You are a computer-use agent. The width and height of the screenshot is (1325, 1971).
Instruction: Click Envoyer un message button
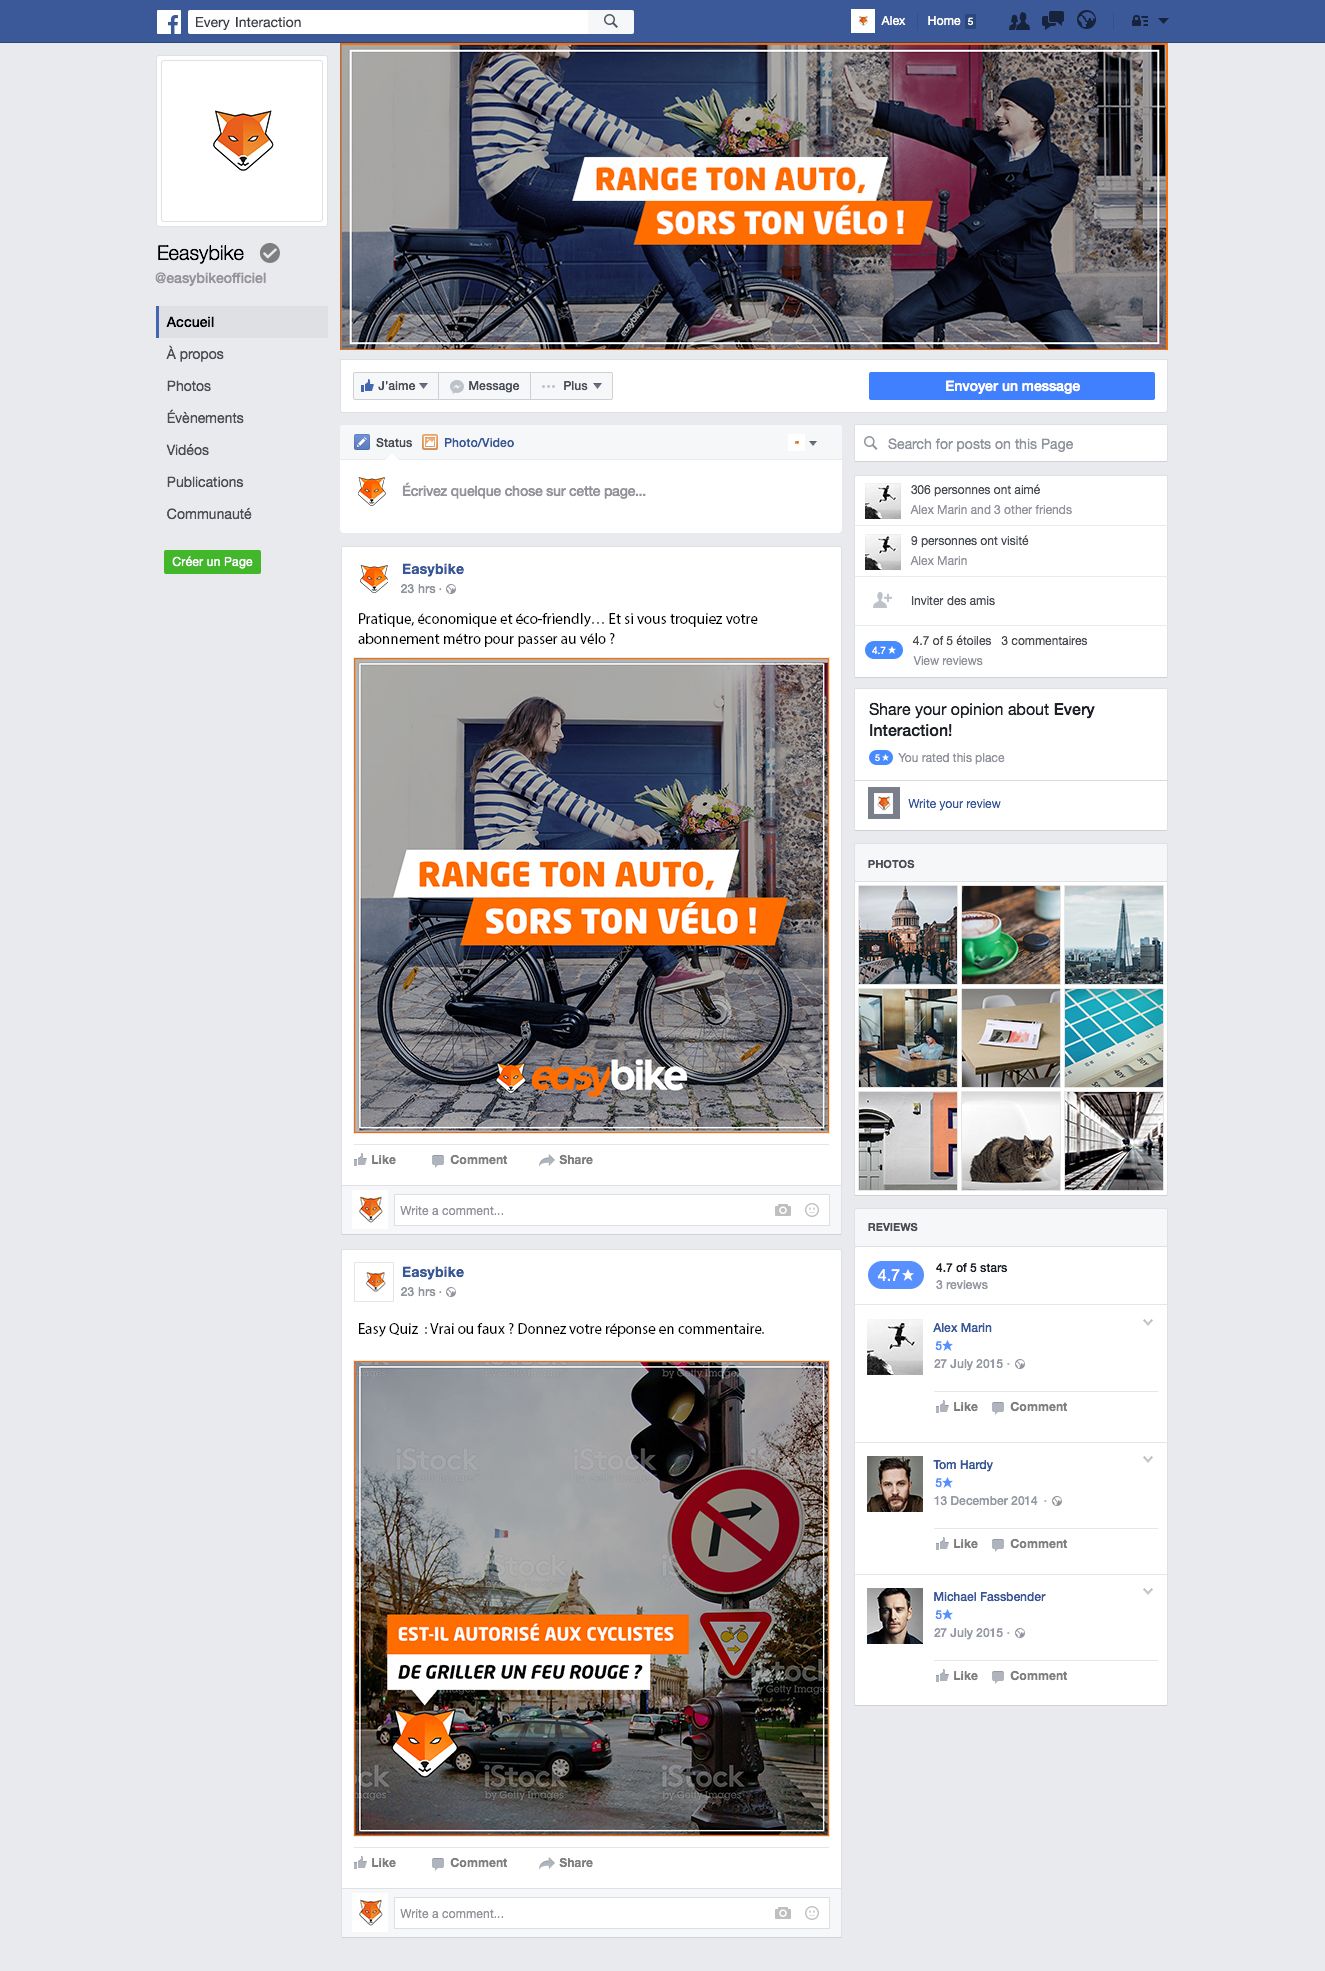click(1012, 386)
